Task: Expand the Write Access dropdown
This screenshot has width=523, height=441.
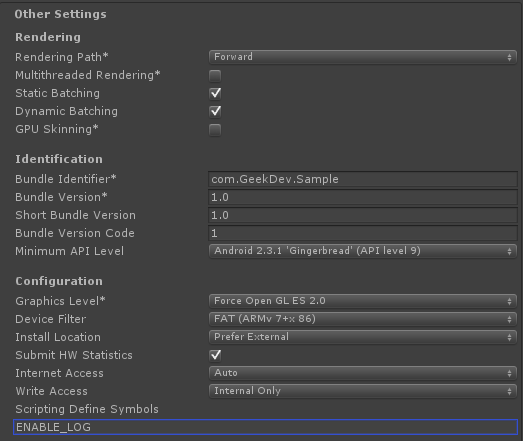Action: [x=363, y=391]
